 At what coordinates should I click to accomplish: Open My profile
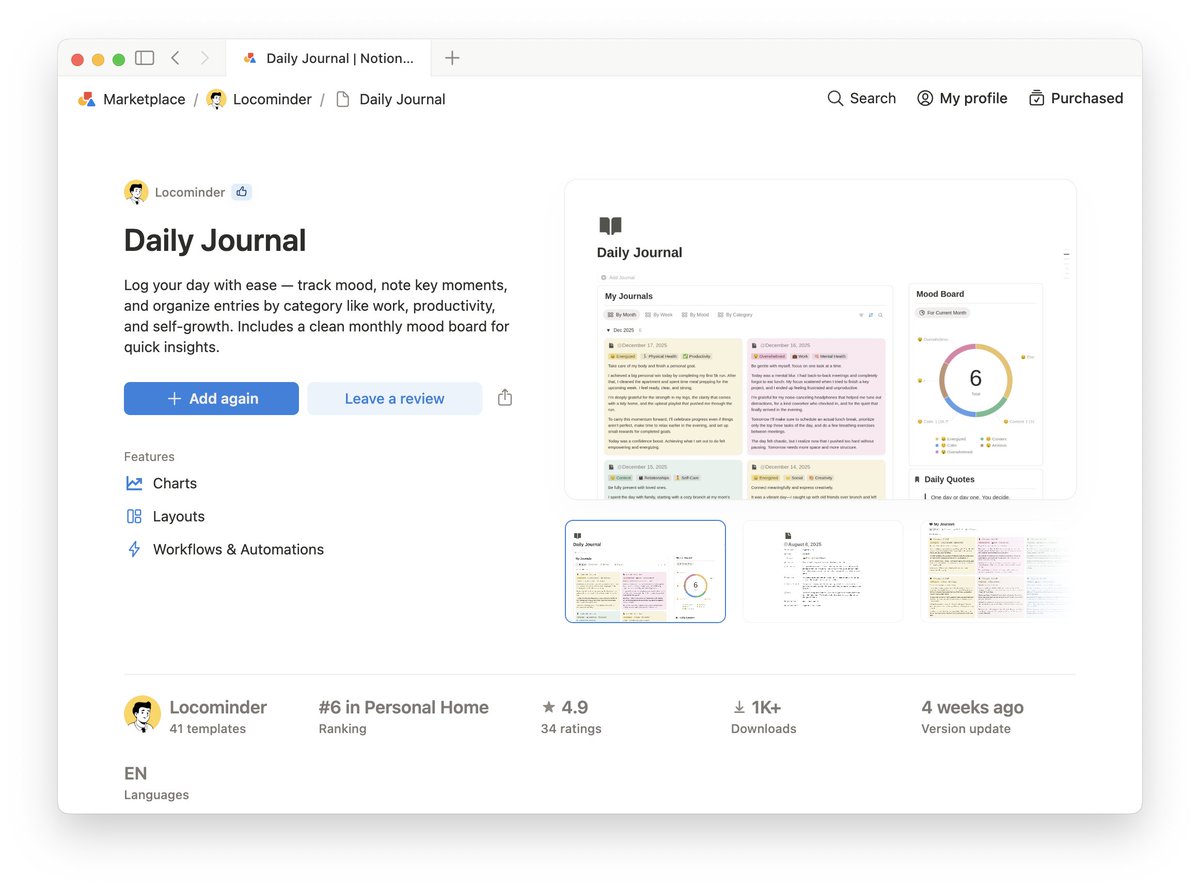click(x=960, y=98)
